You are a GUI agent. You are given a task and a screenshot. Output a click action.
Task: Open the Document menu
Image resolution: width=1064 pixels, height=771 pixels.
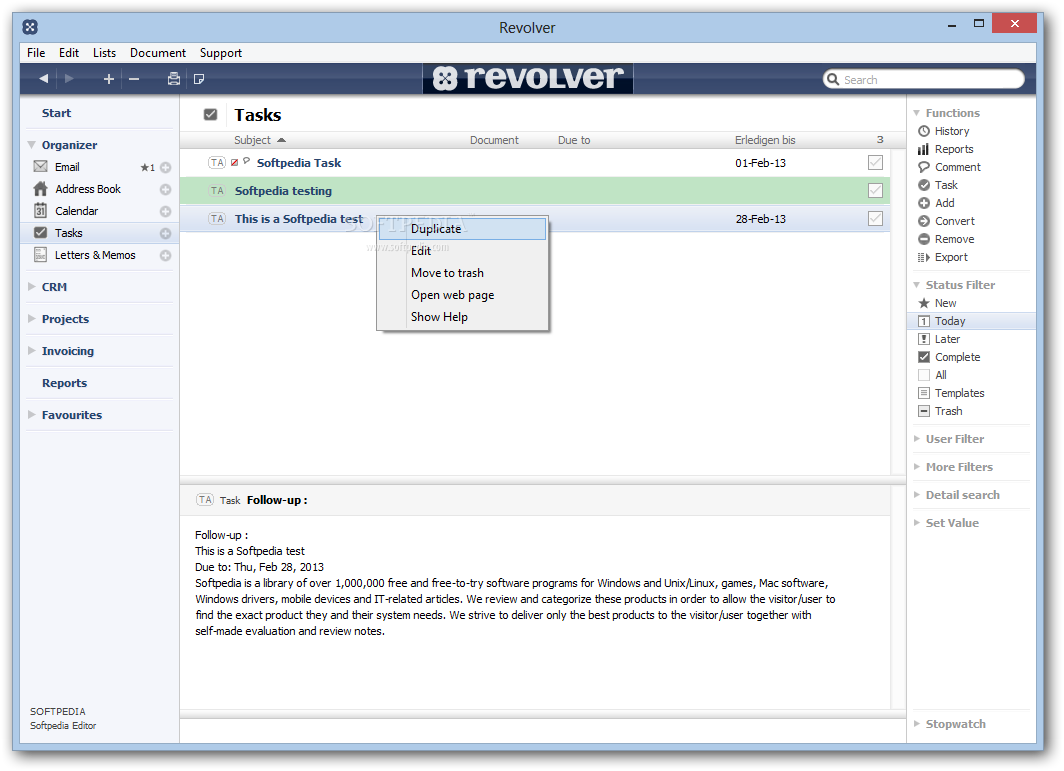tap(157, 53)
